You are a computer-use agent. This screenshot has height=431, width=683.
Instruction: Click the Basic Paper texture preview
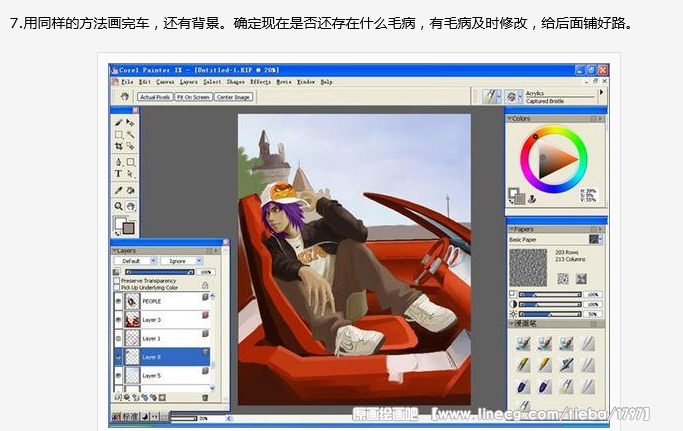coord(528,268)
